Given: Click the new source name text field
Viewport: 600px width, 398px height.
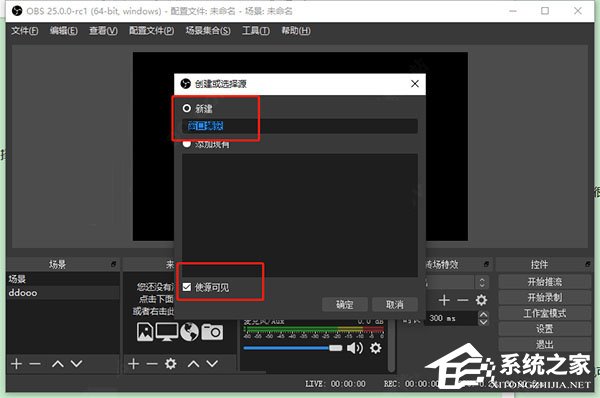Looking at the screenshot, I should (300, 126).
